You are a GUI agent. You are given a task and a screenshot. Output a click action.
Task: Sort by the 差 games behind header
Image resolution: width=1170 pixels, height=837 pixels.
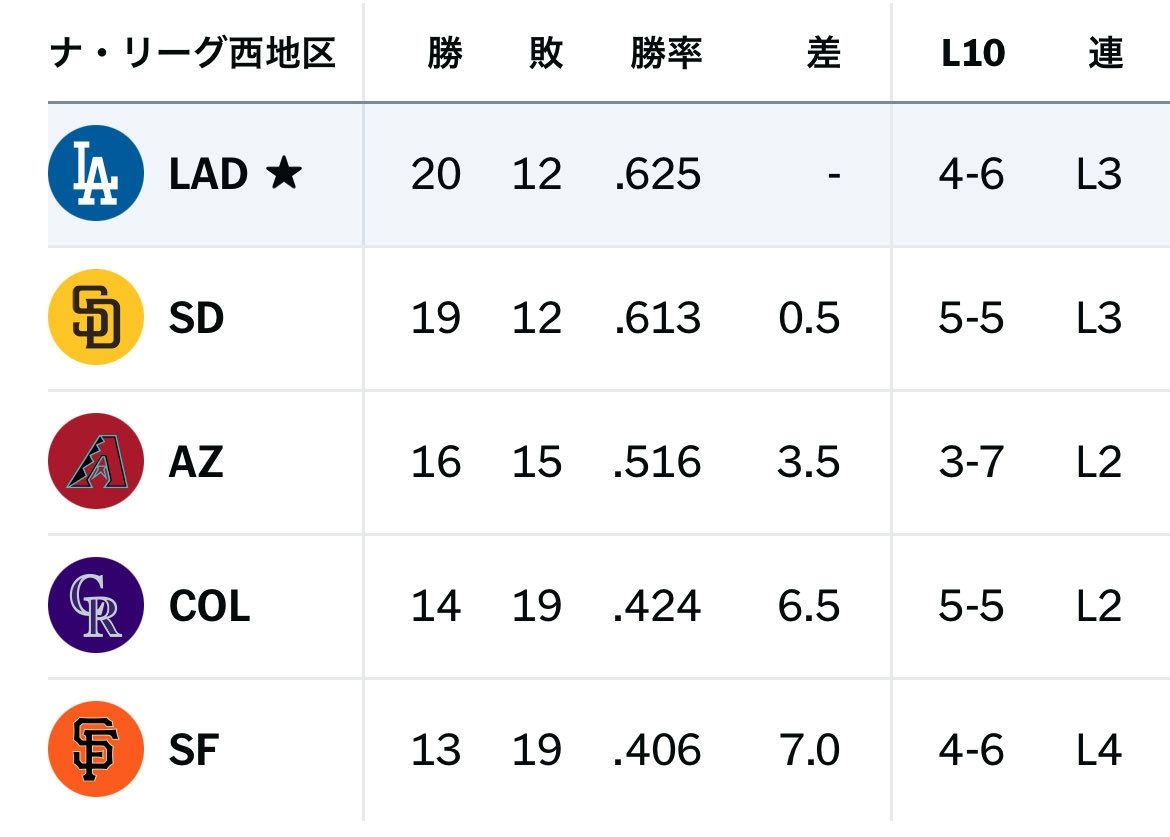[x=824, y=53]
